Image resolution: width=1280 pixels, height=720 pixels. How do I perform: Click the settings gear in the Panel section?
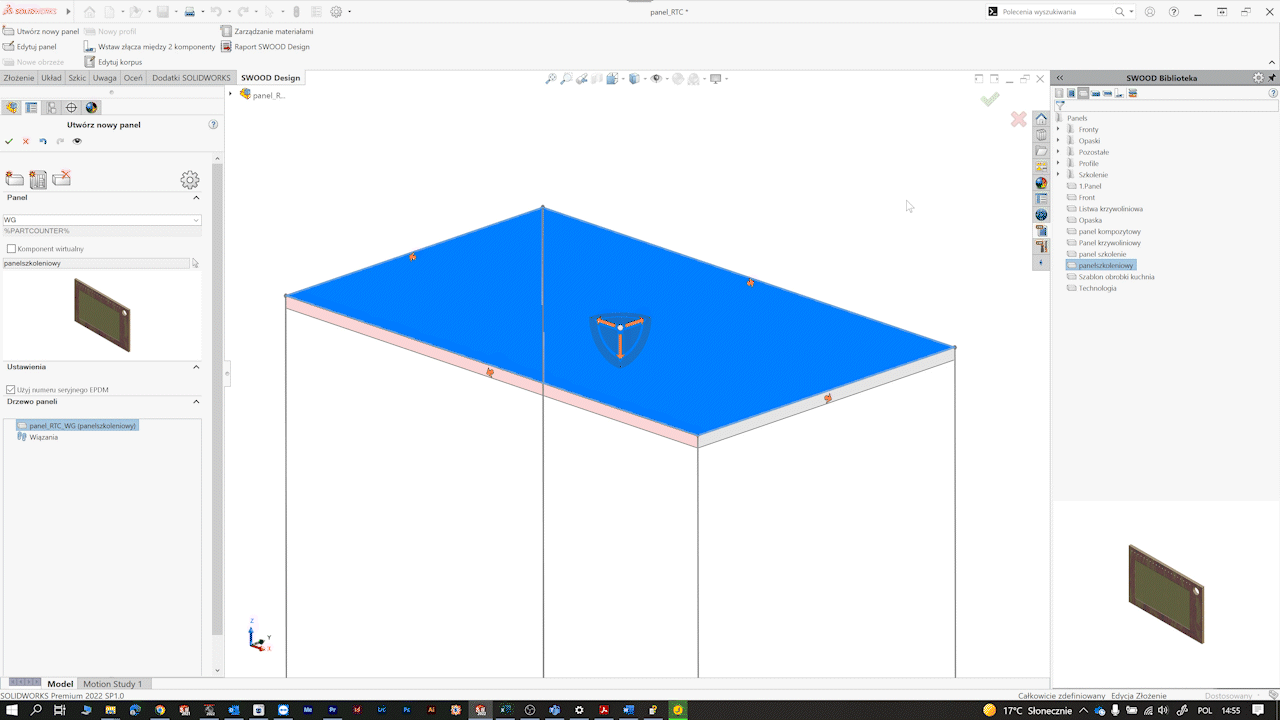click(189, 180)
